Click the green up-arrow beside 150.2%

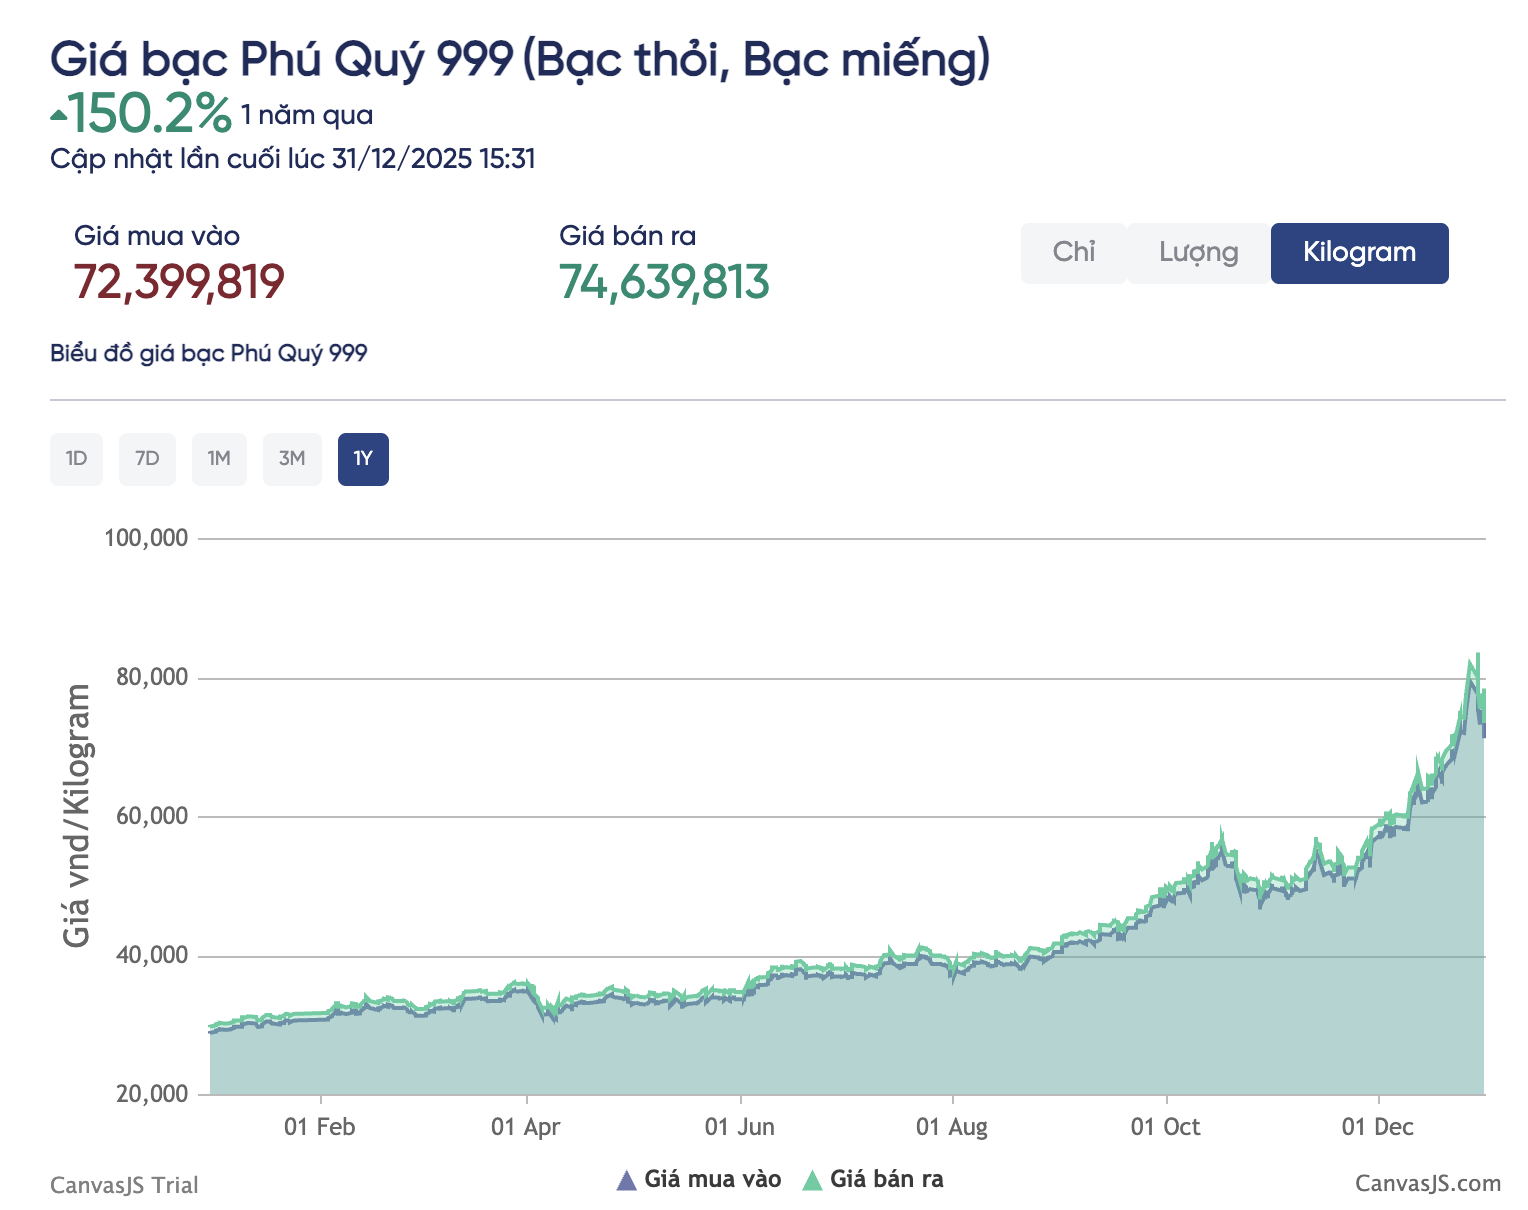pyautogui.click(x=59, y=116)
